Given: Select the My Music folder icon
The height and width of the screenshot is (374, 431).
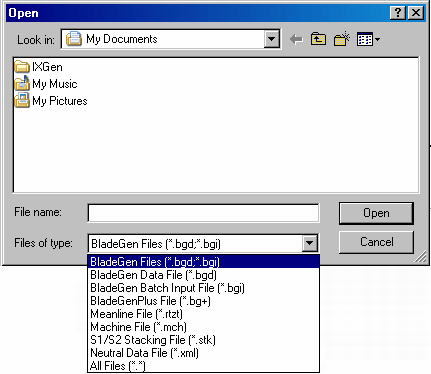Looking at the screenshot, I should [x=22, y=83].
